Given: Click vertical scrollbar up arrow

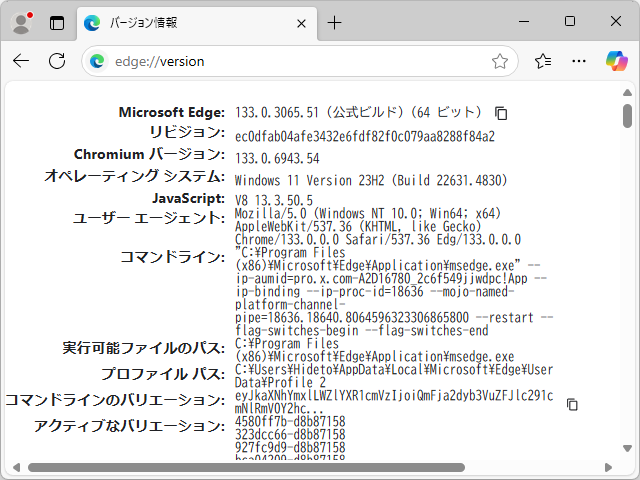Looking at the screenshot, I should 627,93.
